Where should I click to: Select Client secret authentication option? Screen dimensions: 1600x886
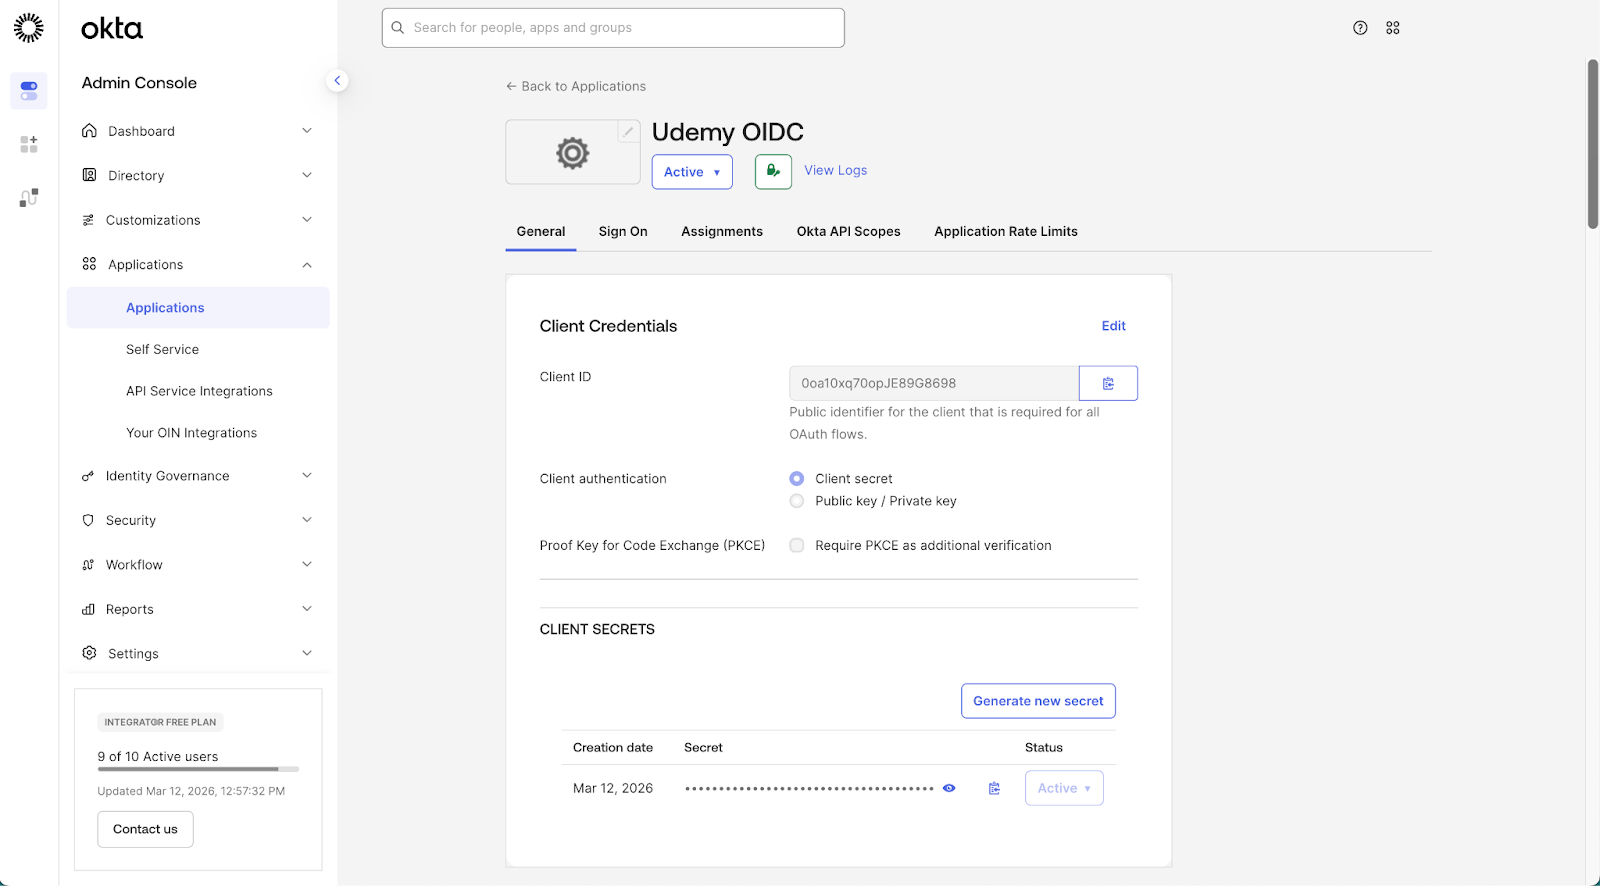[797, 479]
